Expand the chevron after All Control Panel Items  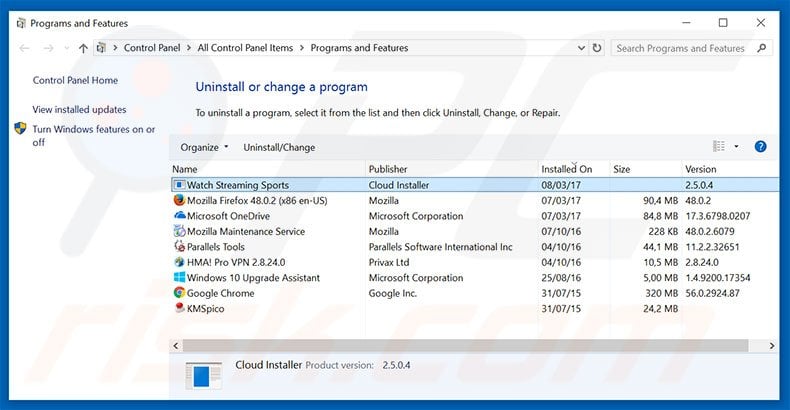[302, 48]
